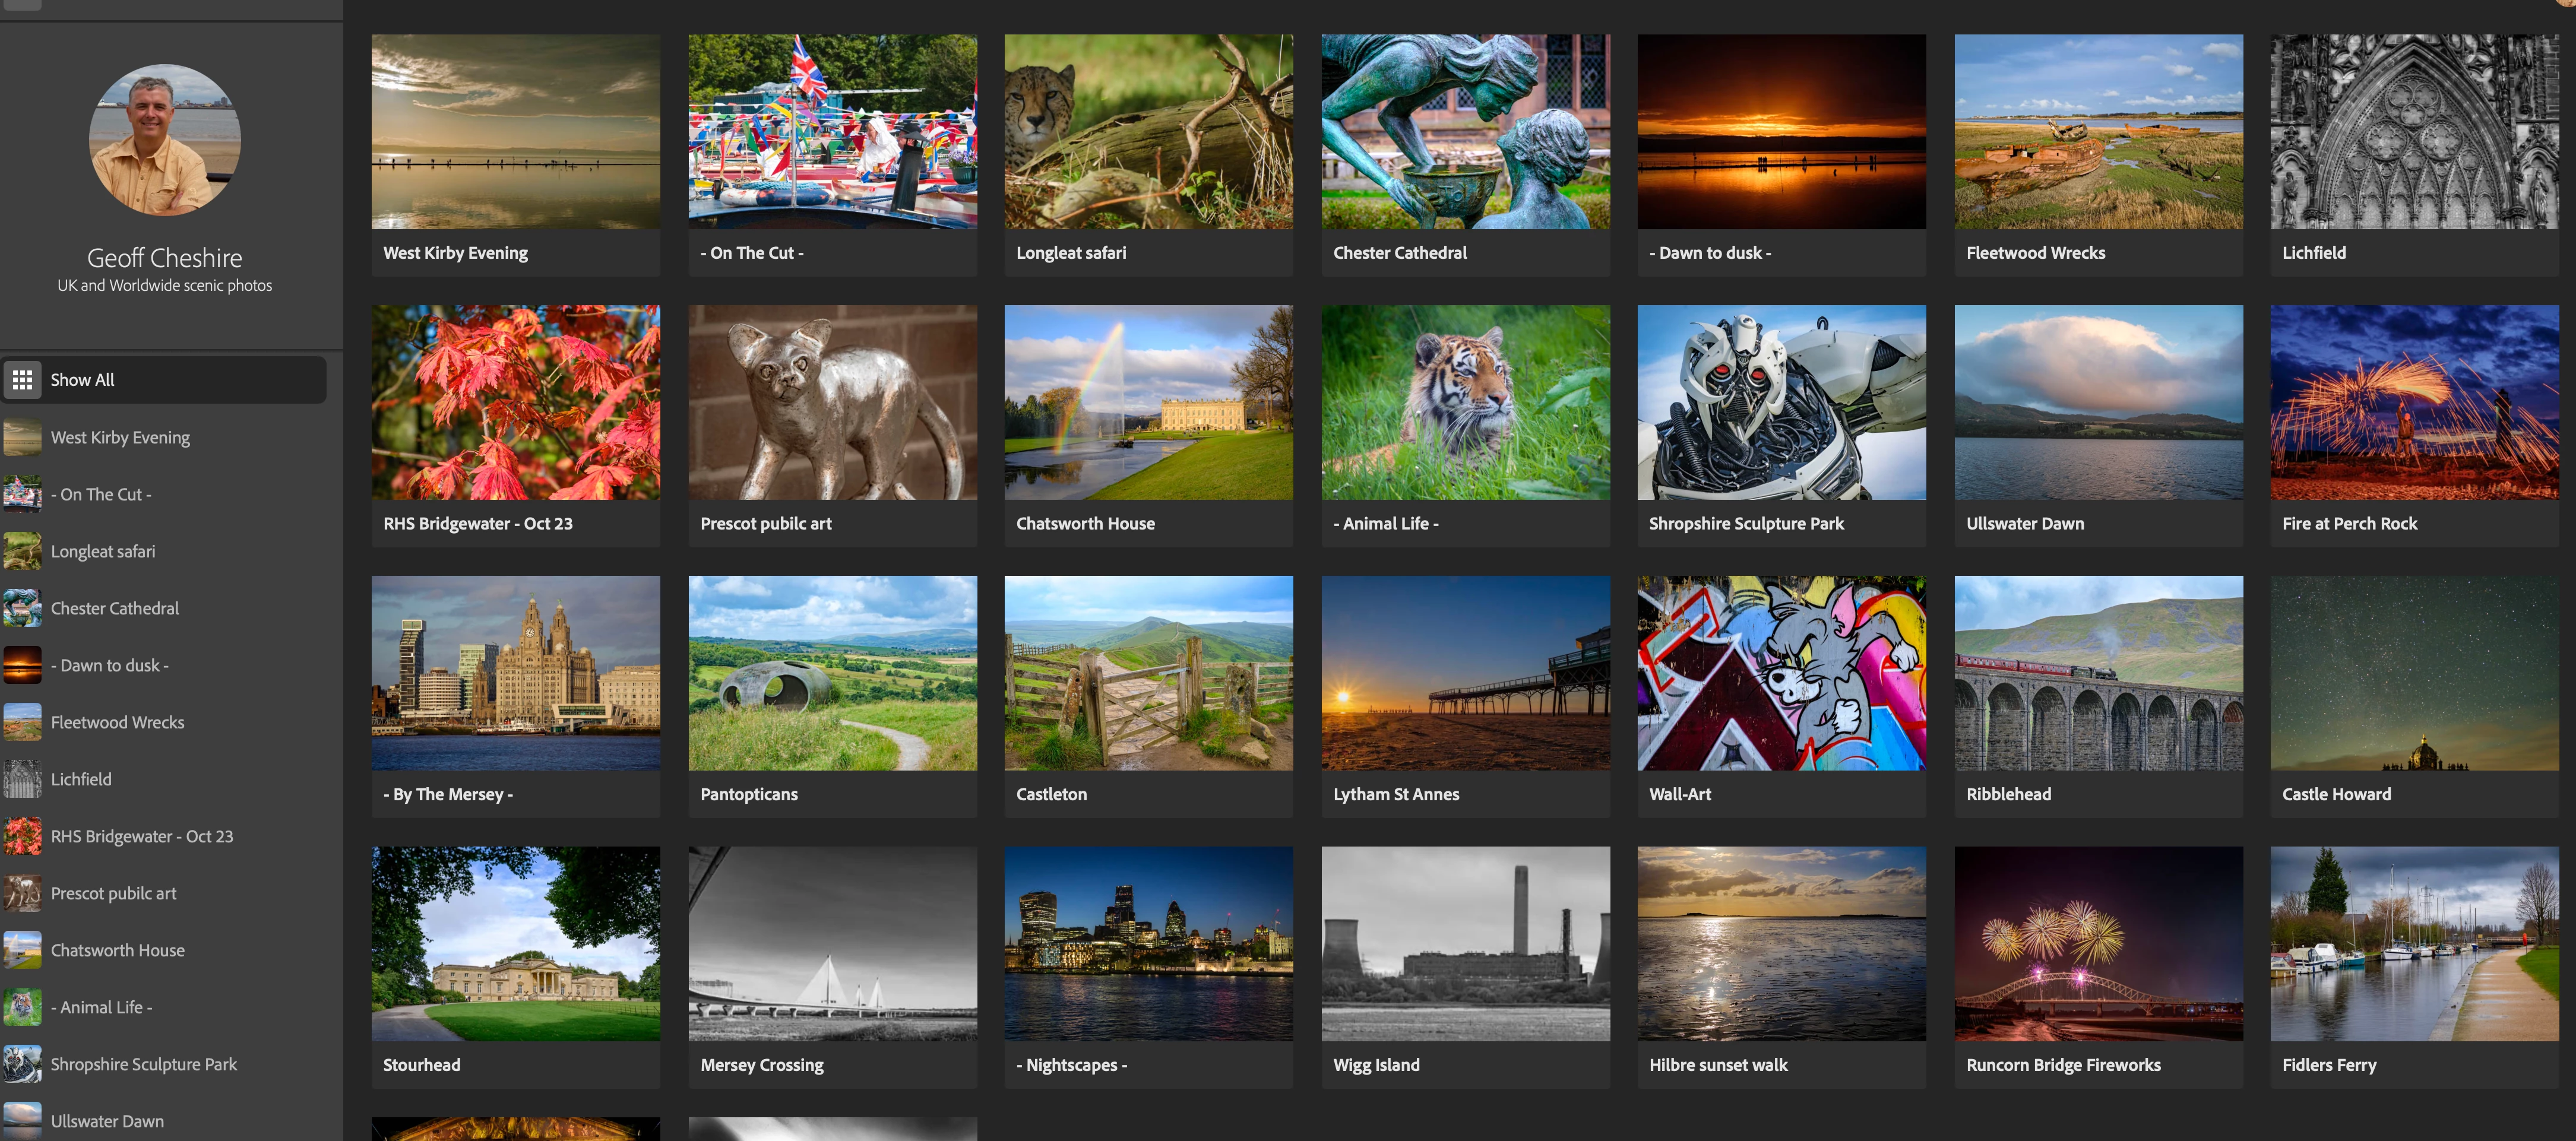
Task: Click the Geoff Cheshire name heading
Action: pos(165,258)
